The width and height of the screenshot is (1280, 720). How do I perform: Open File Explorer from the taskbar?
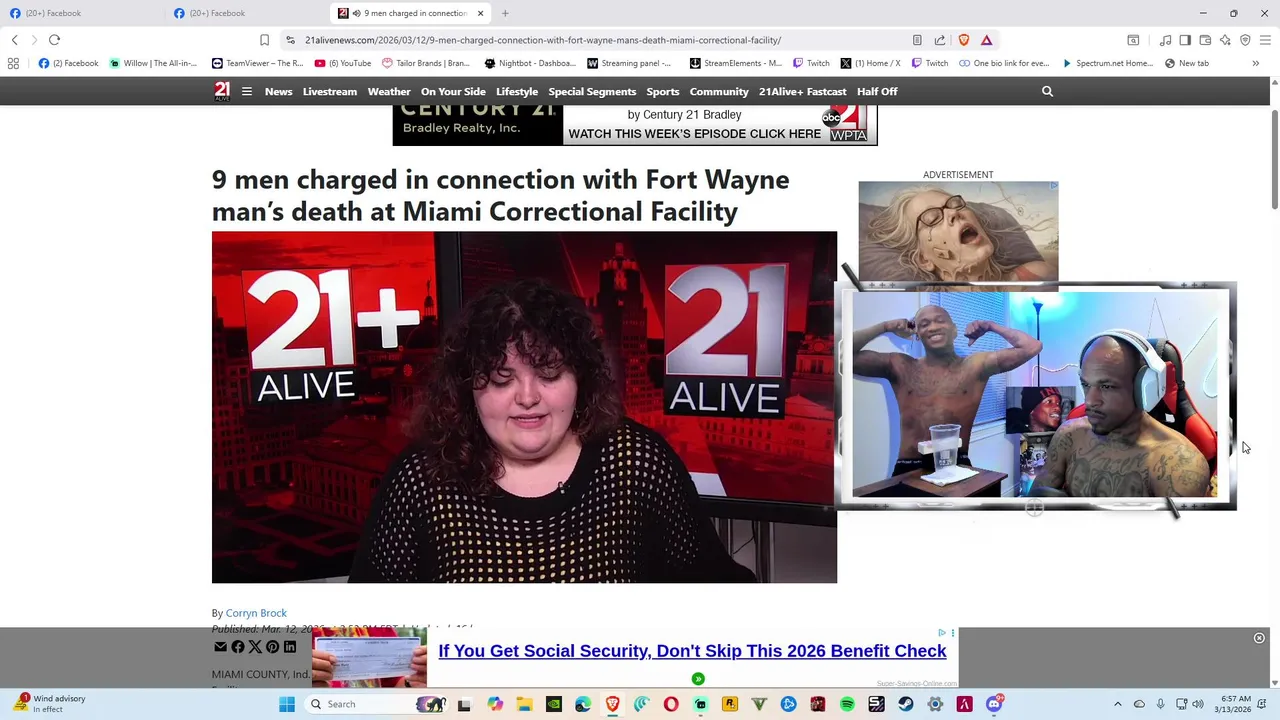(524, 704)
